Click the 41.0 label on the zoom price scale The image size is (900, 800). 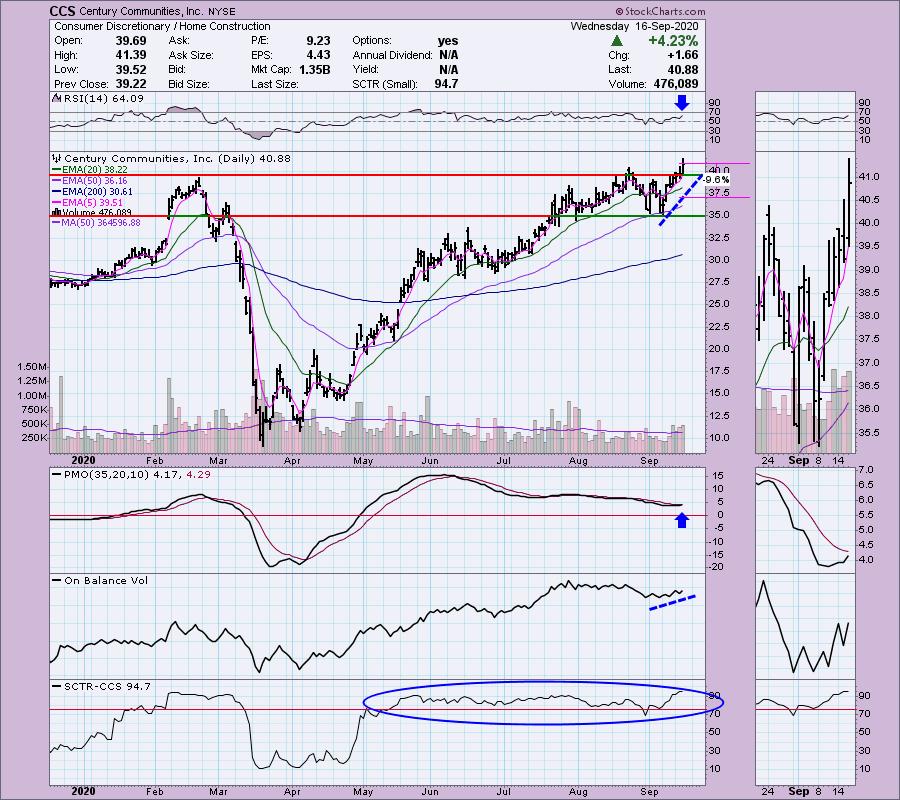(870, 176)
